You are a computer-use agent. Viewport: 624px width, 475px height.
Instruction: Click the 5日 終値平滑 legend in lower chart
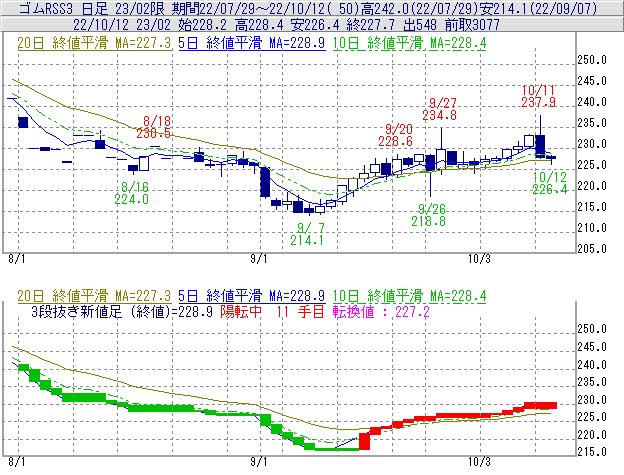252,296
